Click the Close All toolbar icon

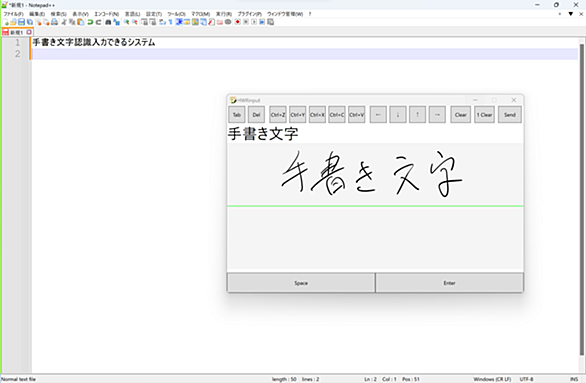click(x=46, y=22)
